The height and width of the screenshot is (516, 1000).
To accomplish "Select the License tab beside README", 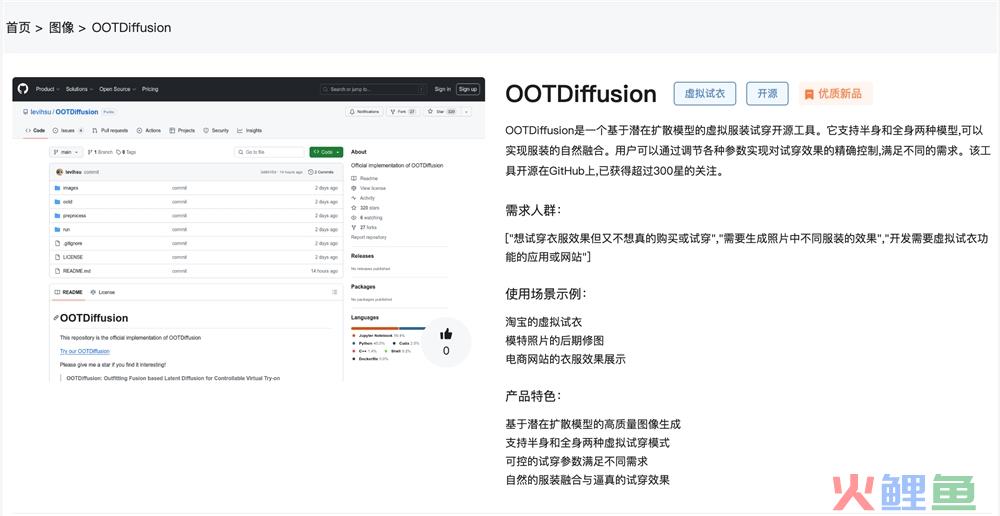I will (x=103, y=292).
